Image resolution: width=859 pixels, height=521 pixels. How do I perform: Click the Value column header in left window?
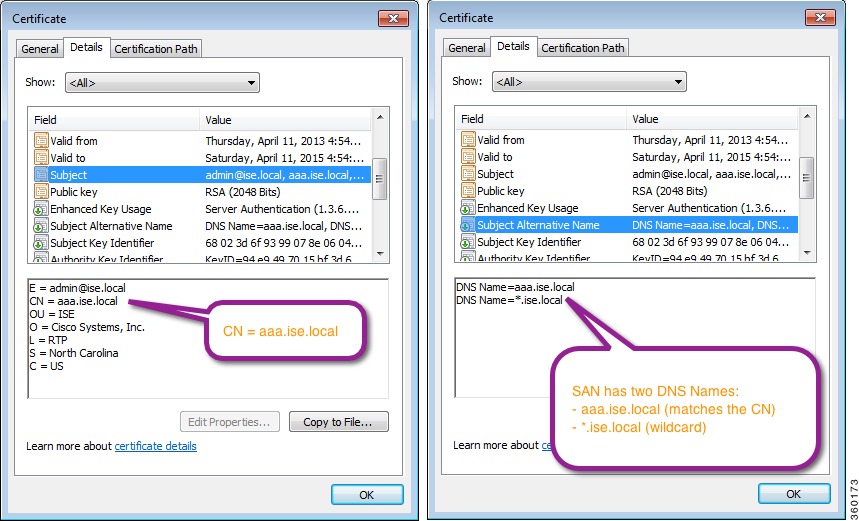coord(285,120)
